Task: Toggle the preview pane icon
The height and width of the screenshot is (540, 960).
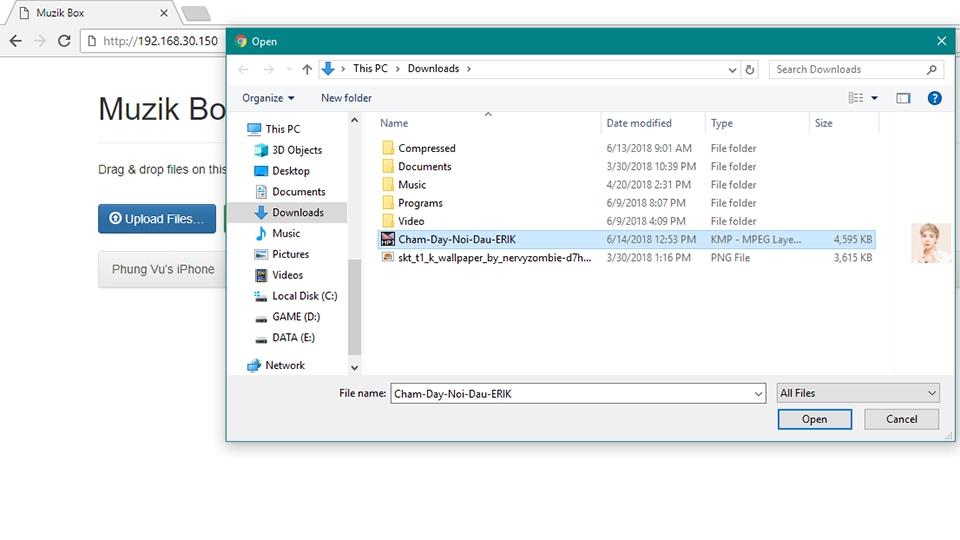Action: click(x=903, y=98)
